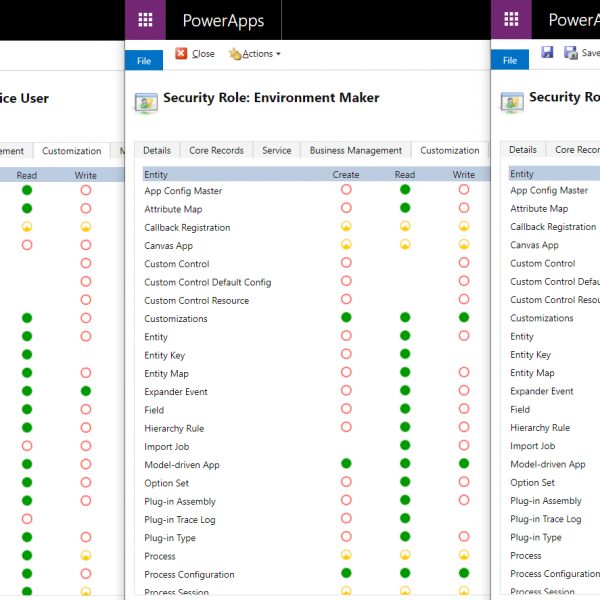Toggle Read privilege for App Config Master

tap(405, 189)
